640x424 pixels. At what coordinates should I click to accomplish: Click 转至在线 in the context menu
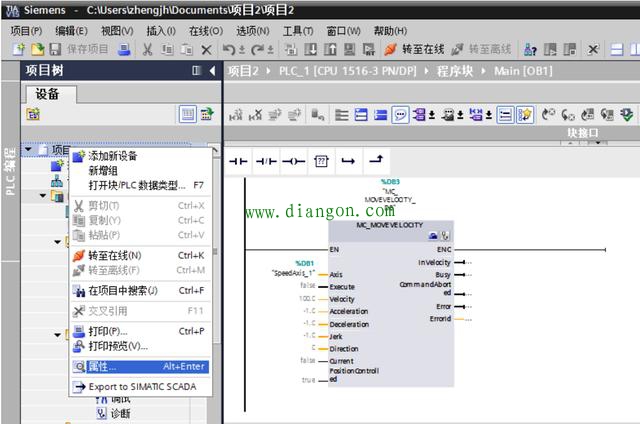click(114, 255)
